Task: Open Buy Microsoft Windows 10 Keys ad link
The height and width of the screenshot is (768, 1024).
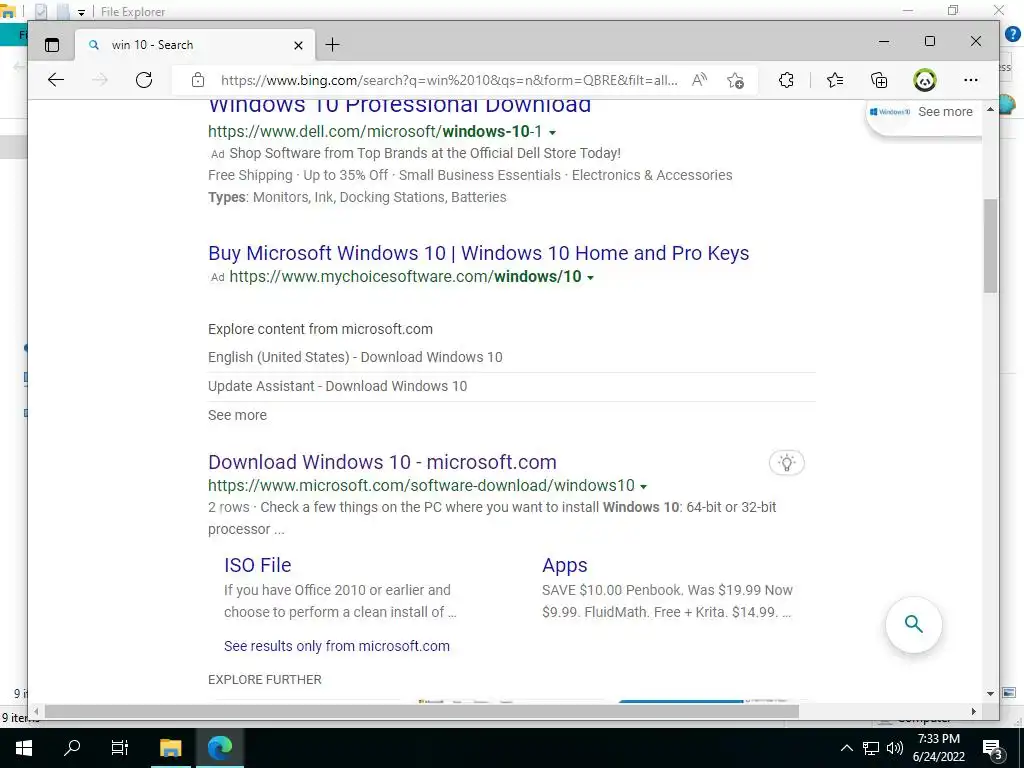Action: pos(479,253)
